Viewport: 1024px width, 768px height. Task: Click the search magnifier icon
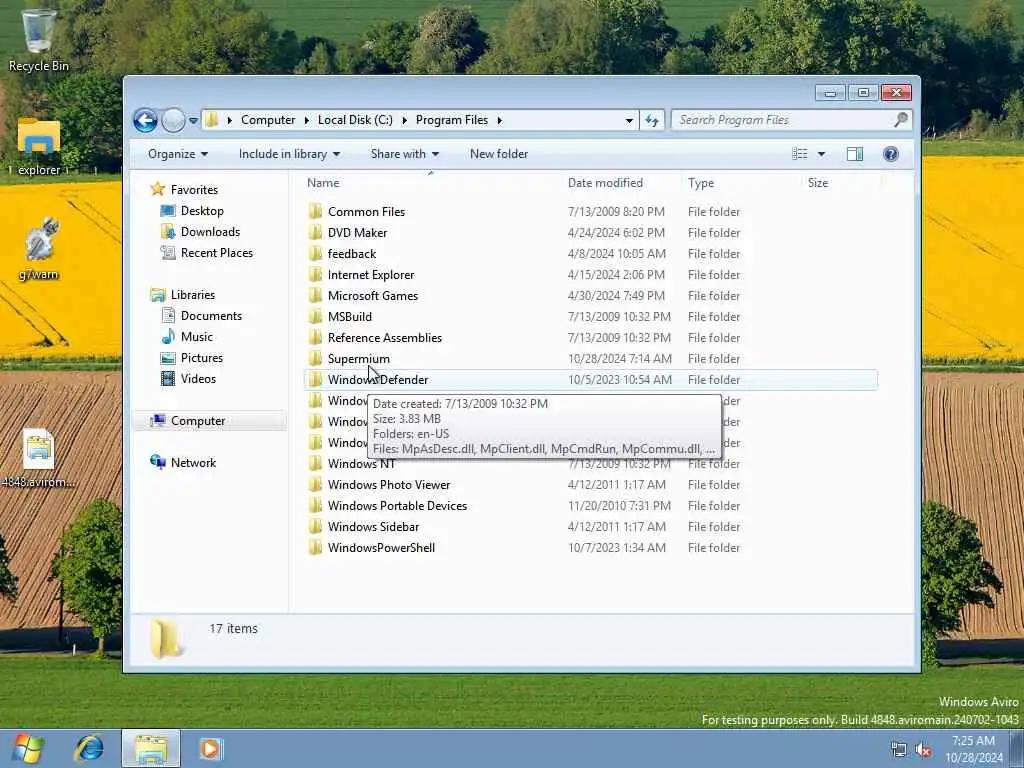tap(901, 120)
